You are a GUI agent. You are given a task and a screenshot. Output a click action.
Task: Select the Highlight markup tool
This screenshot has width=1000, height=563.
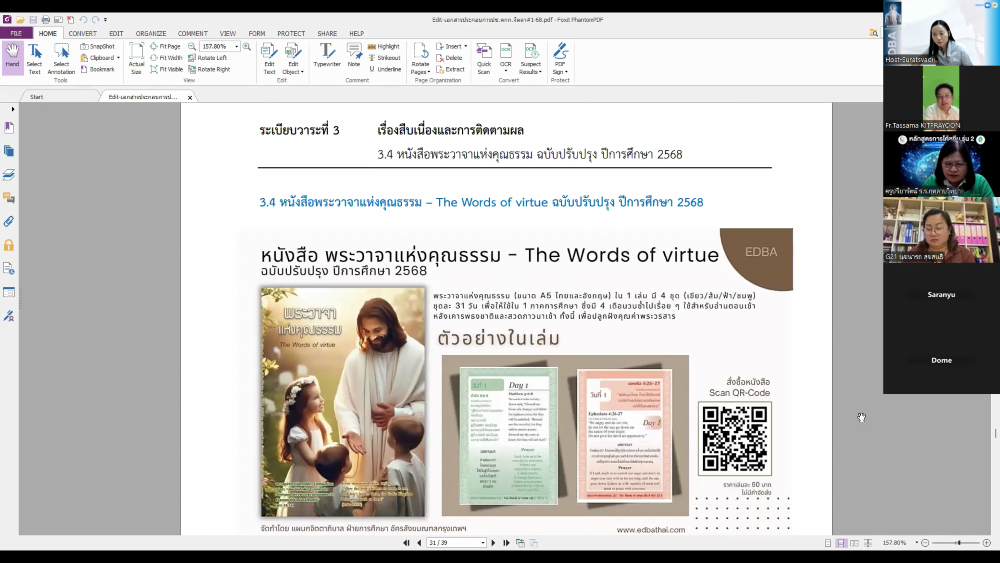384,47
